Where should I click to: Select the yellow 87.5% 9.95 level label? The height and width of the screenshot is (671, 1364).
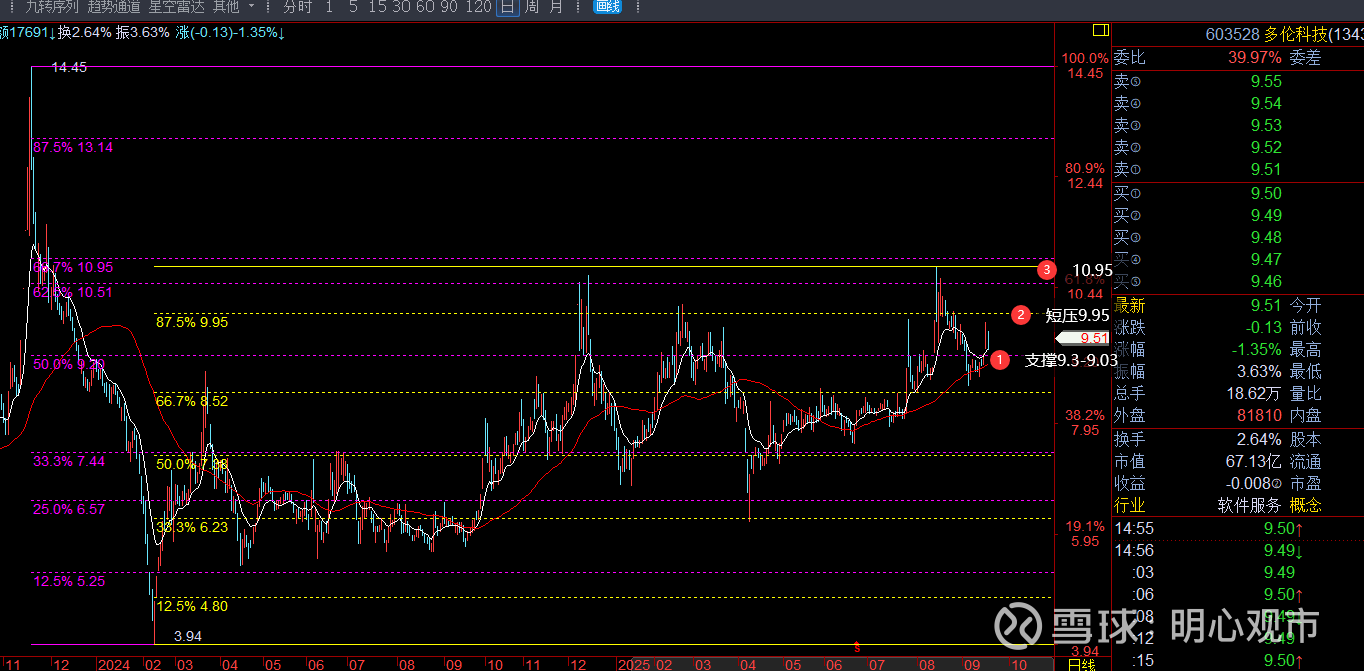(192, 322)
